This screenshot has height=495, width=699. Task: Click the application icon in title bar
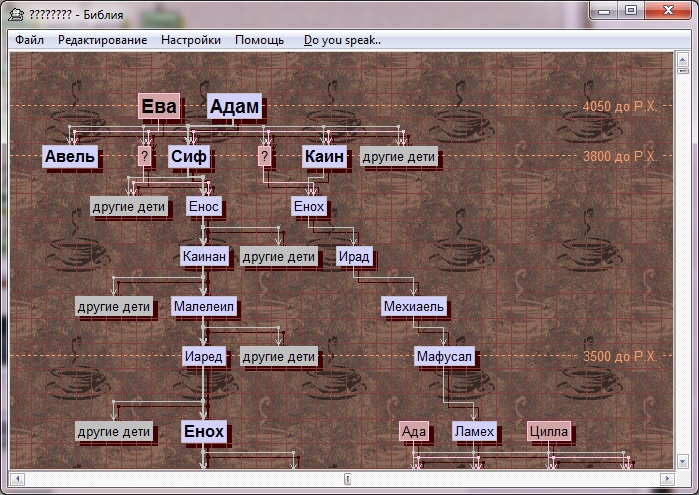16,14
